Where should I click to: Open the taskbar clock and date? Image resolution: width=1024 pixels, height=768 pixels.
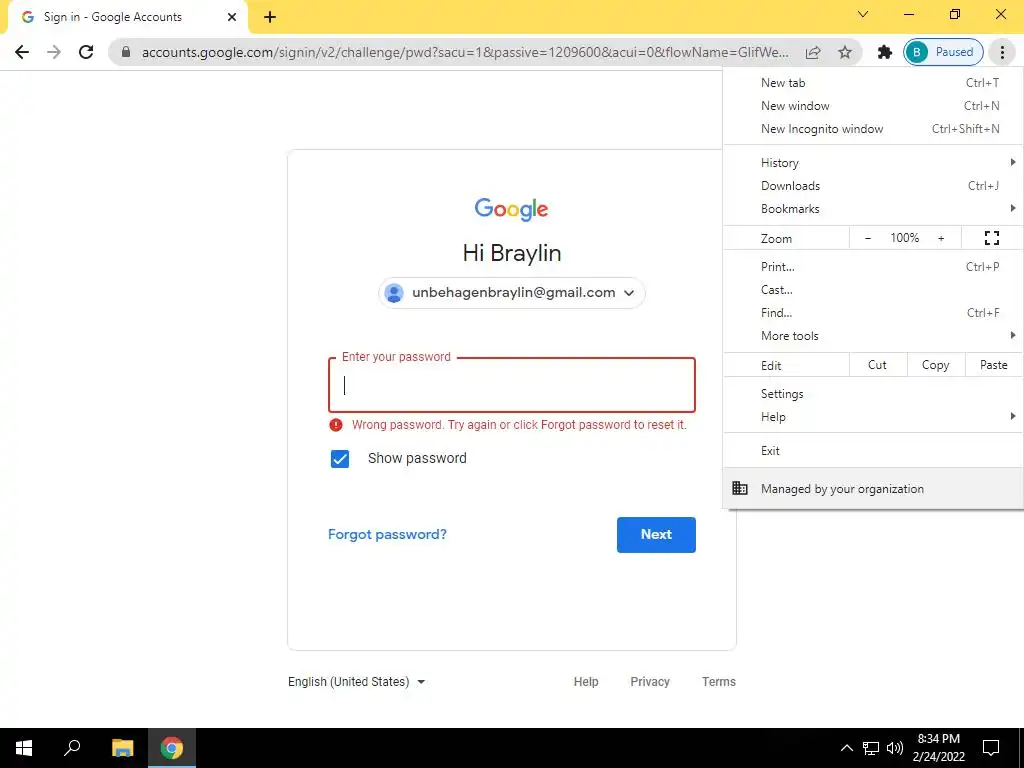click(x=939, y=748)
